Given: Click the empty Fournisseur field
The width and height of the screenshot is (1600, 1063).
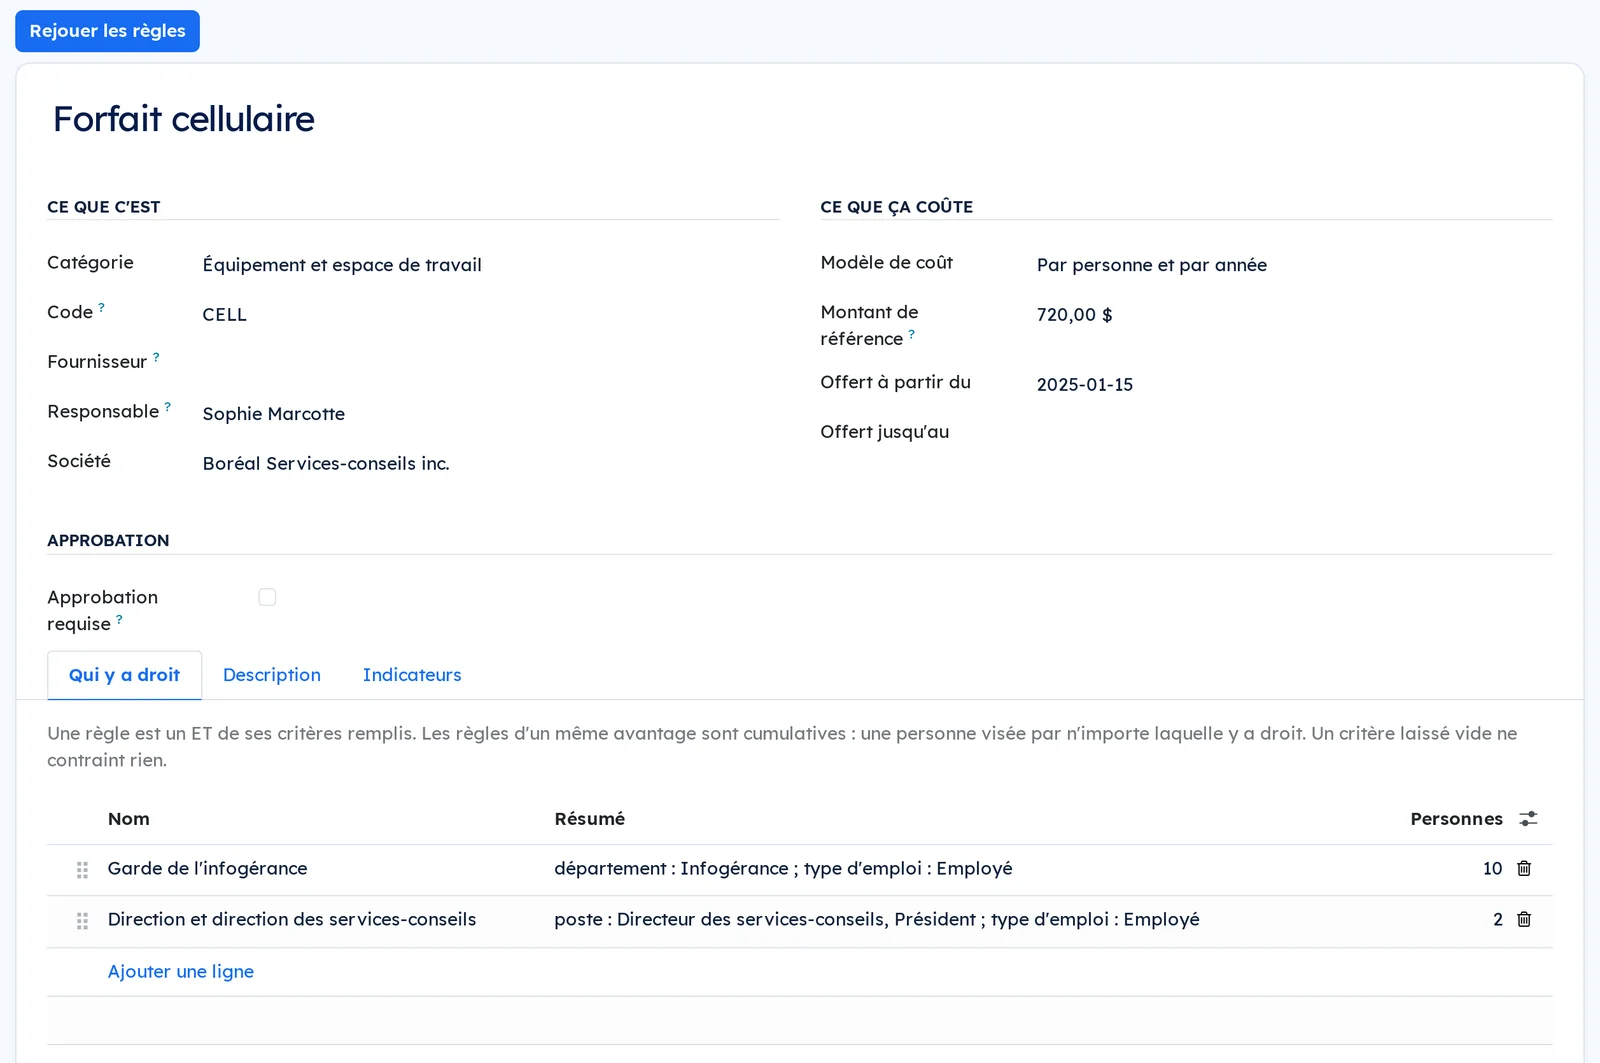Looking at the screenshot, I should (490, 364).
